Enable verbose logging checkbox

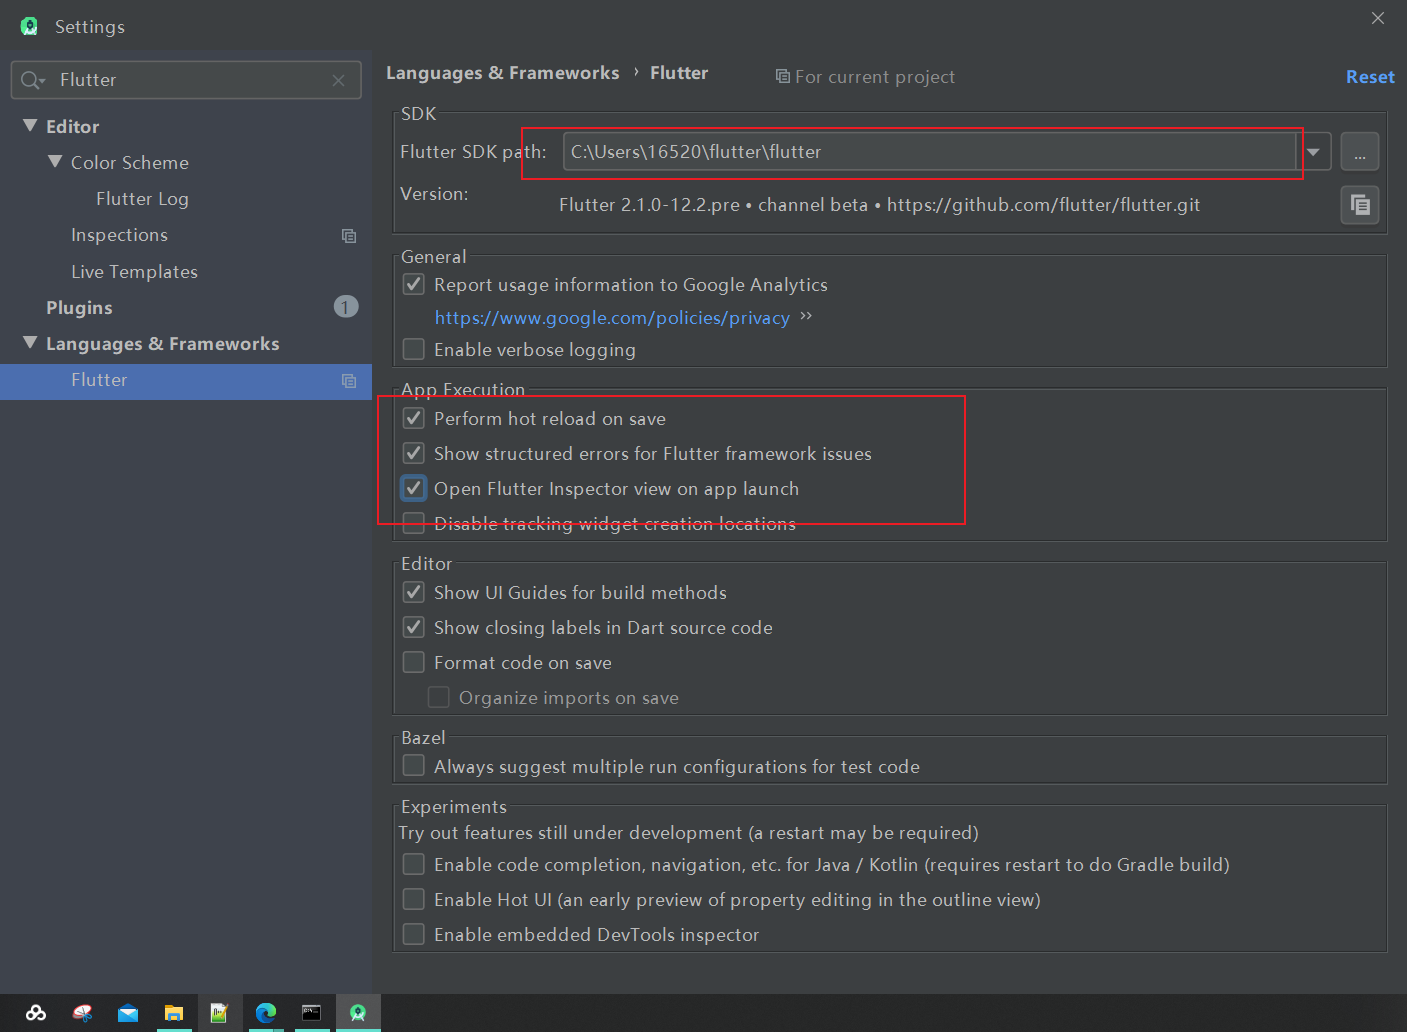pos(413,349)
